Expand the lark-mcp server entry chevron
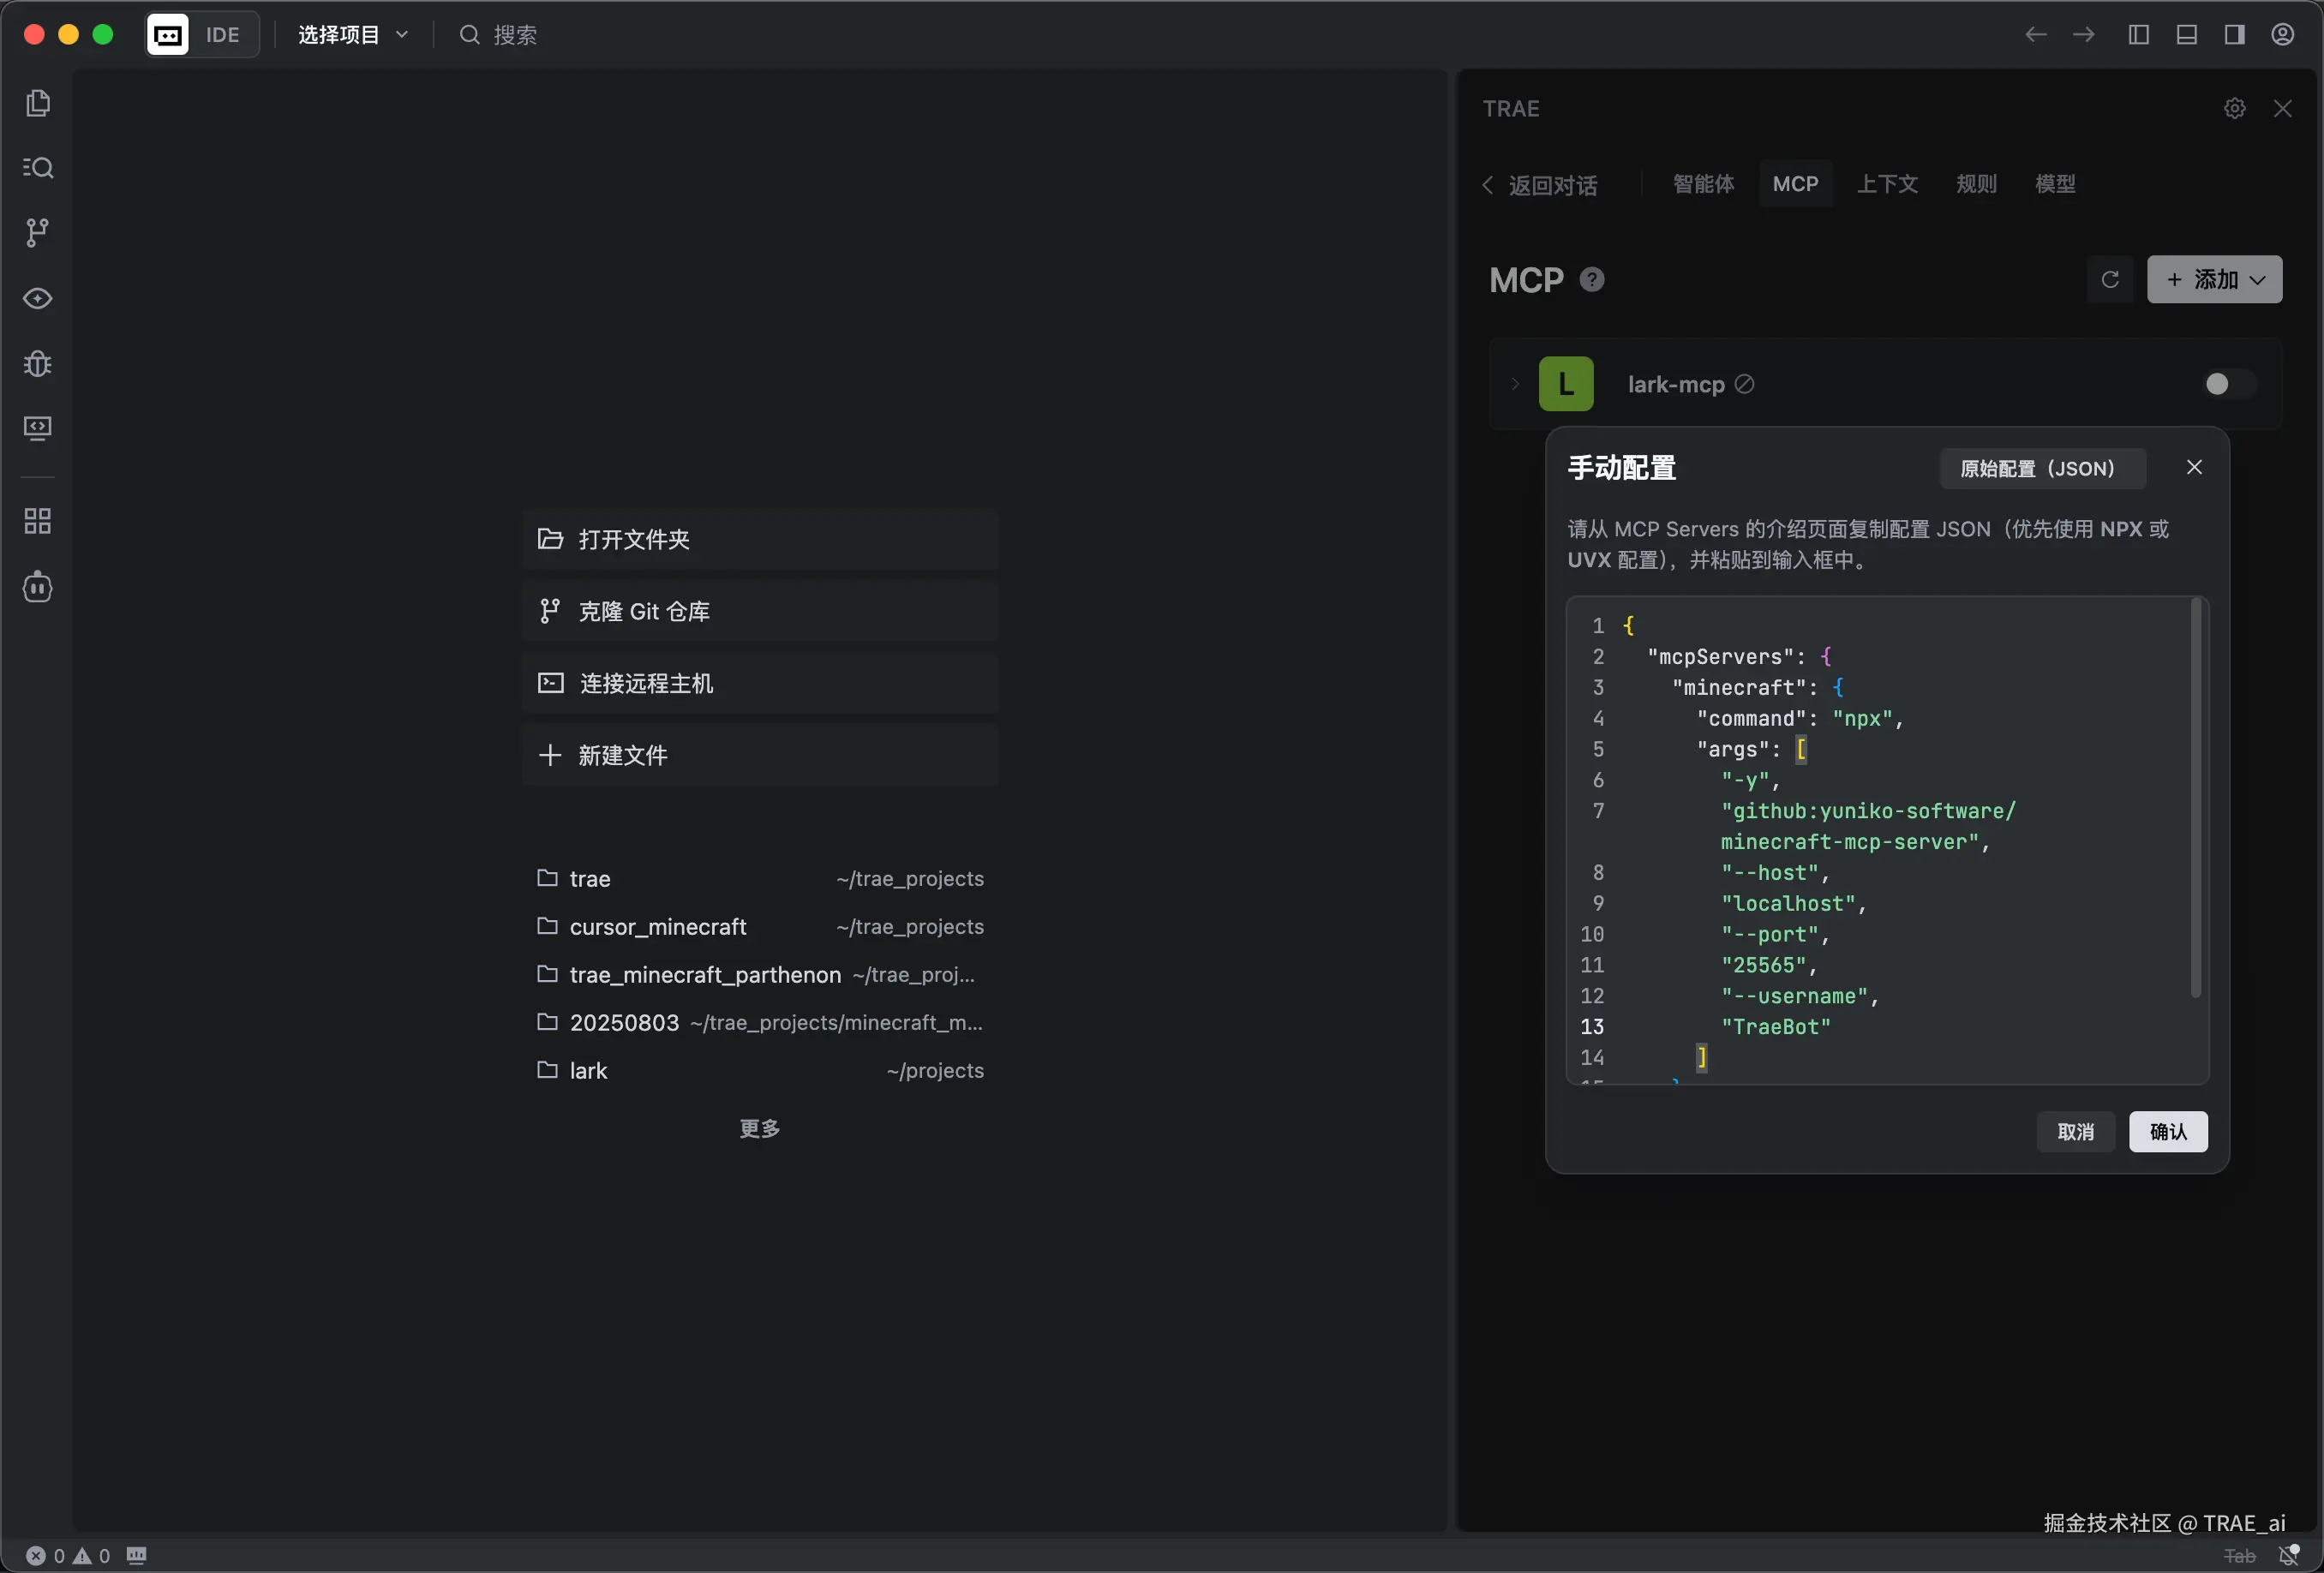 click(1515, 384)
